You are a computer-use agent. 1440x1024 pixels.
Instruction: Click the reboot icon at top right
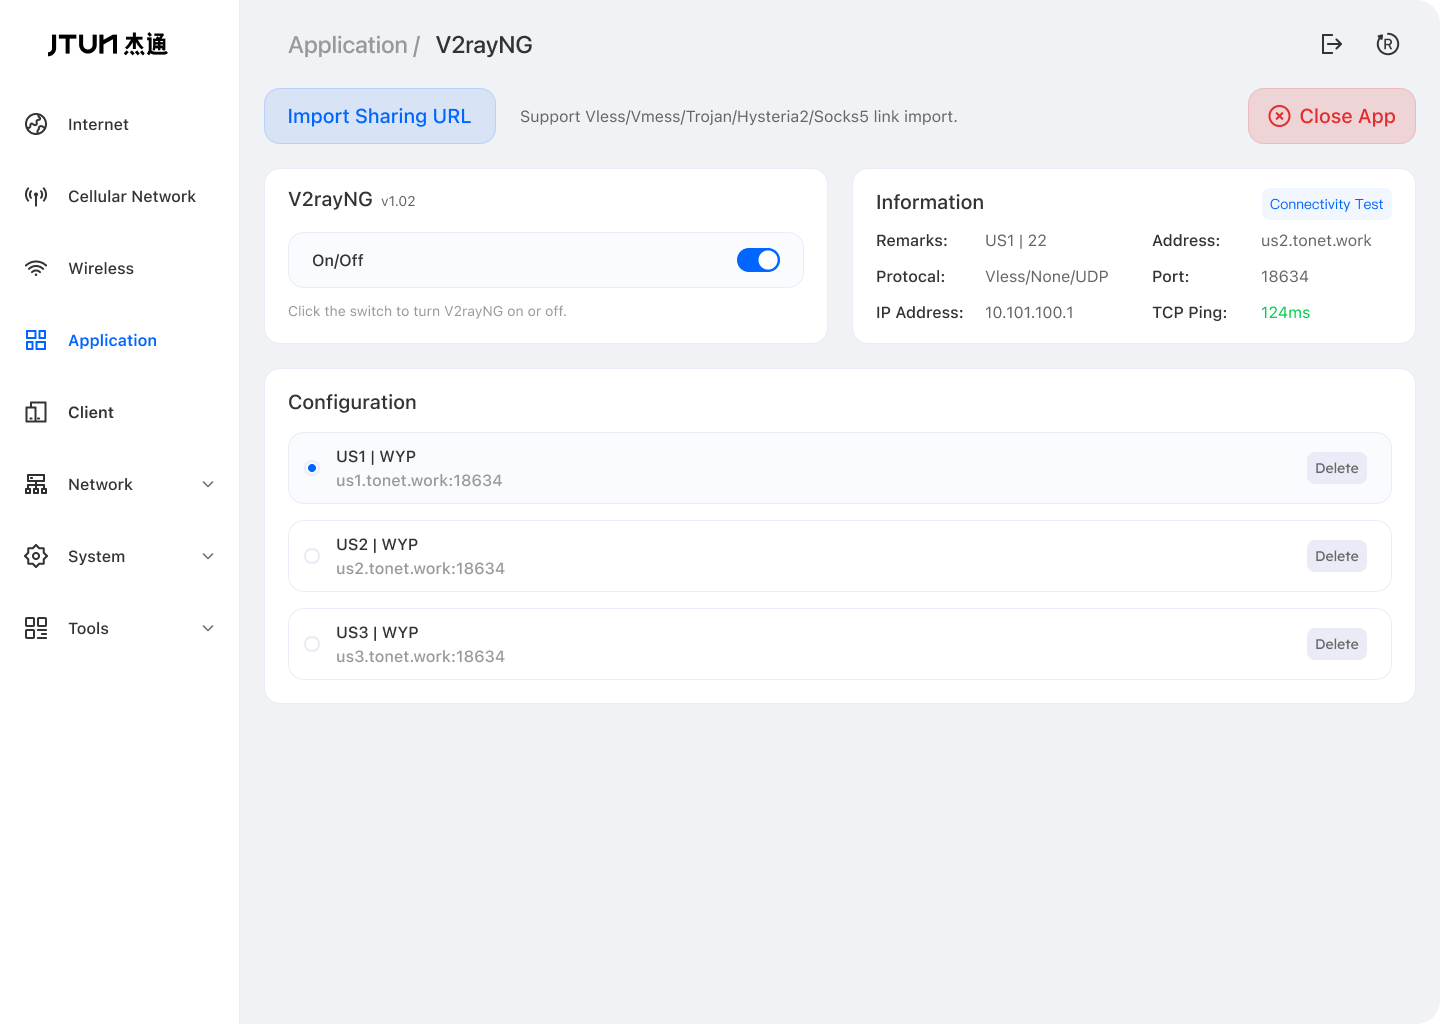[x=1388, y=44]
